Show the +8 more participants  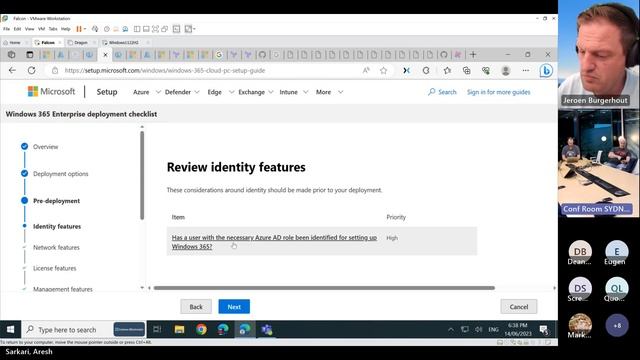(617, 325)
